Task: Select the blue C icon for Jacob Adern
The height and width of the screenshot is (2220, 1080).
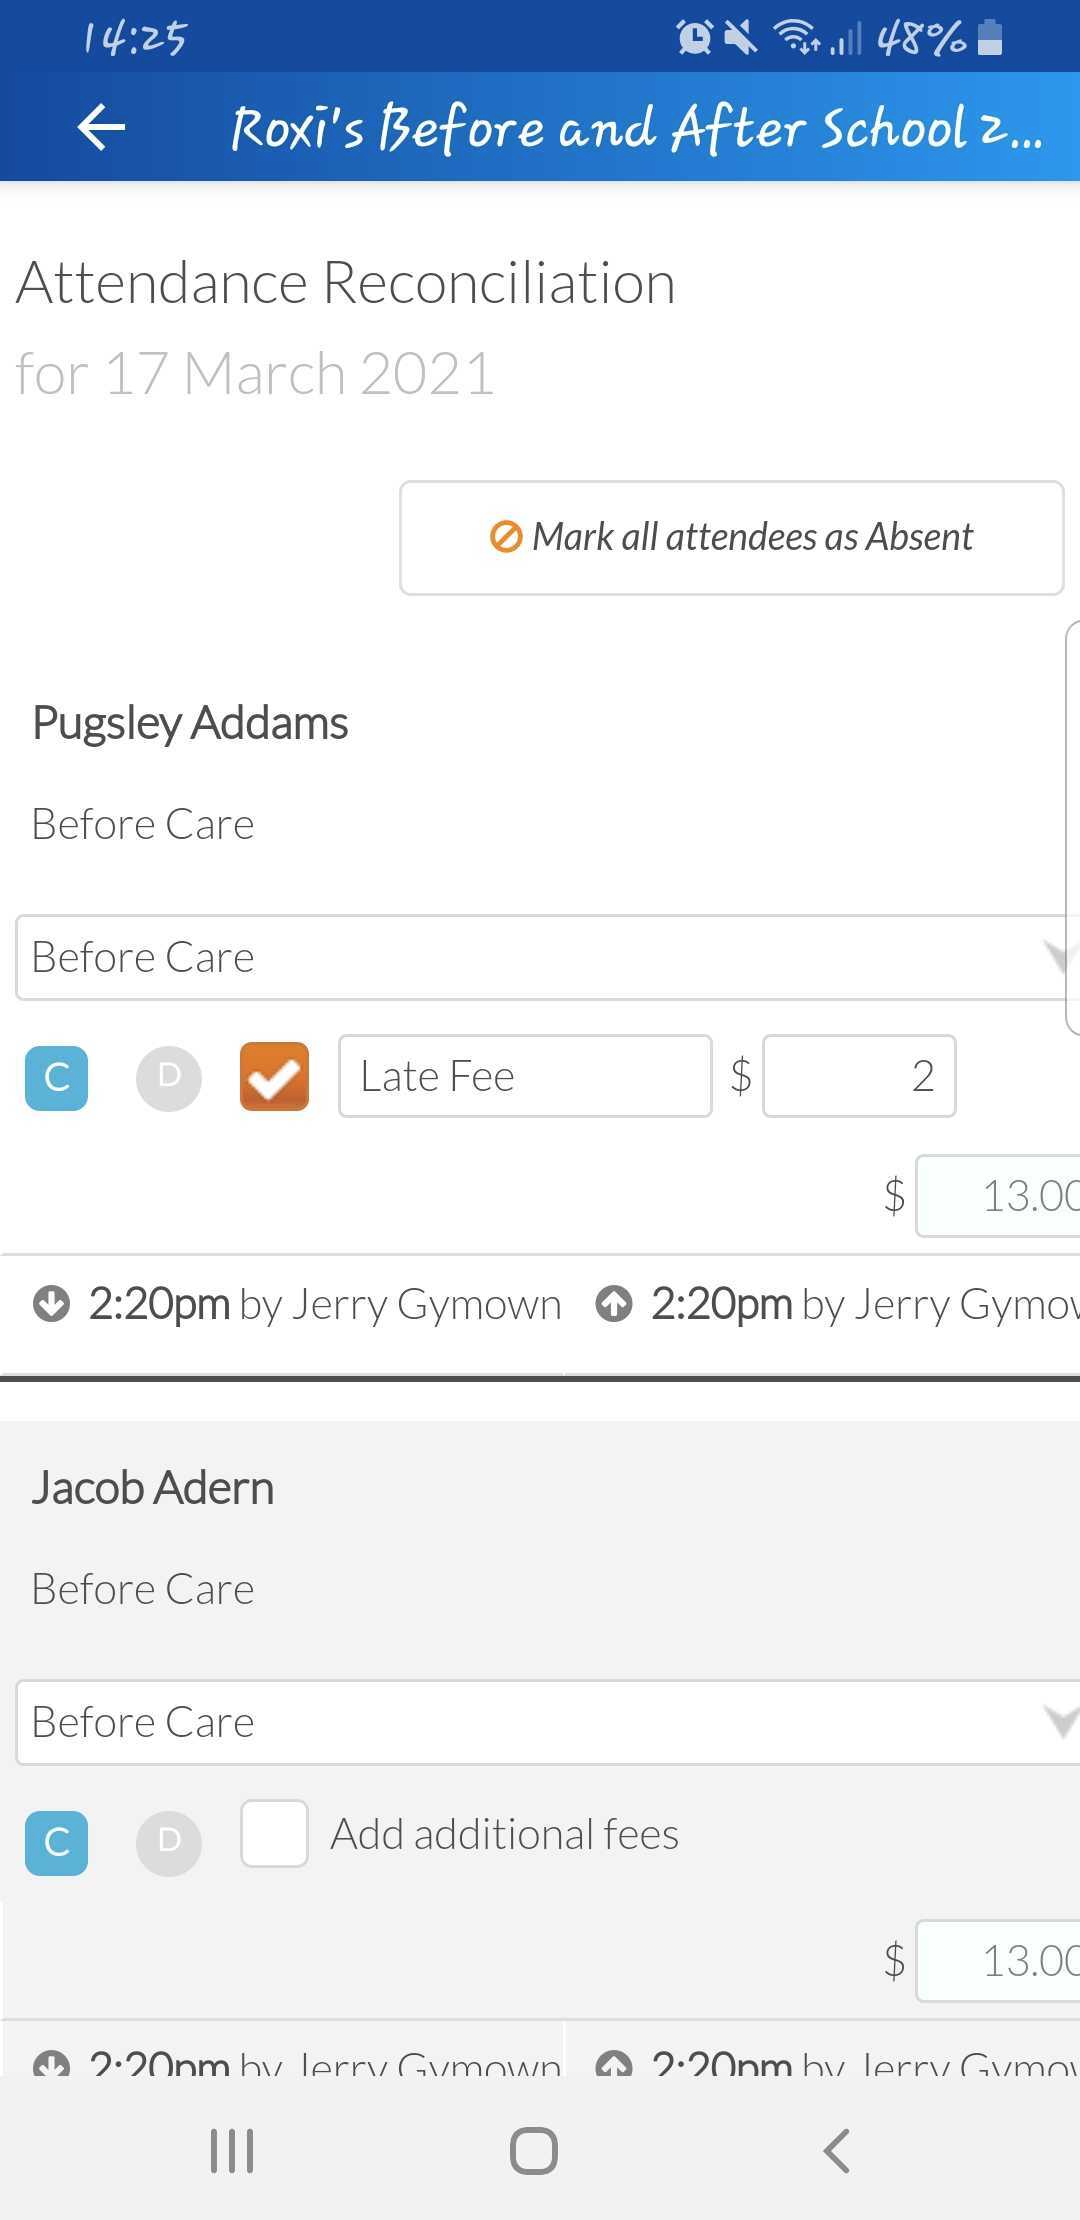Action: (x=56, y=1843)
